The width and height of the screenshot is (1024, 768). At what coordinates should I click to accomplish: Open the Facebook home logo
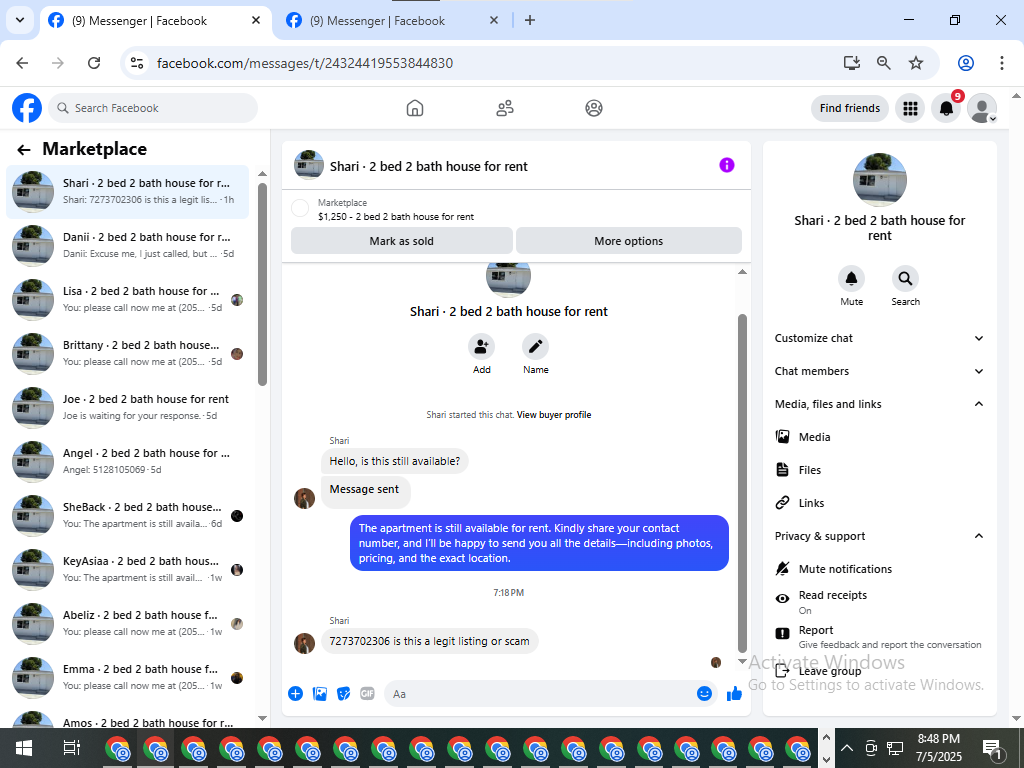point(27,108)
